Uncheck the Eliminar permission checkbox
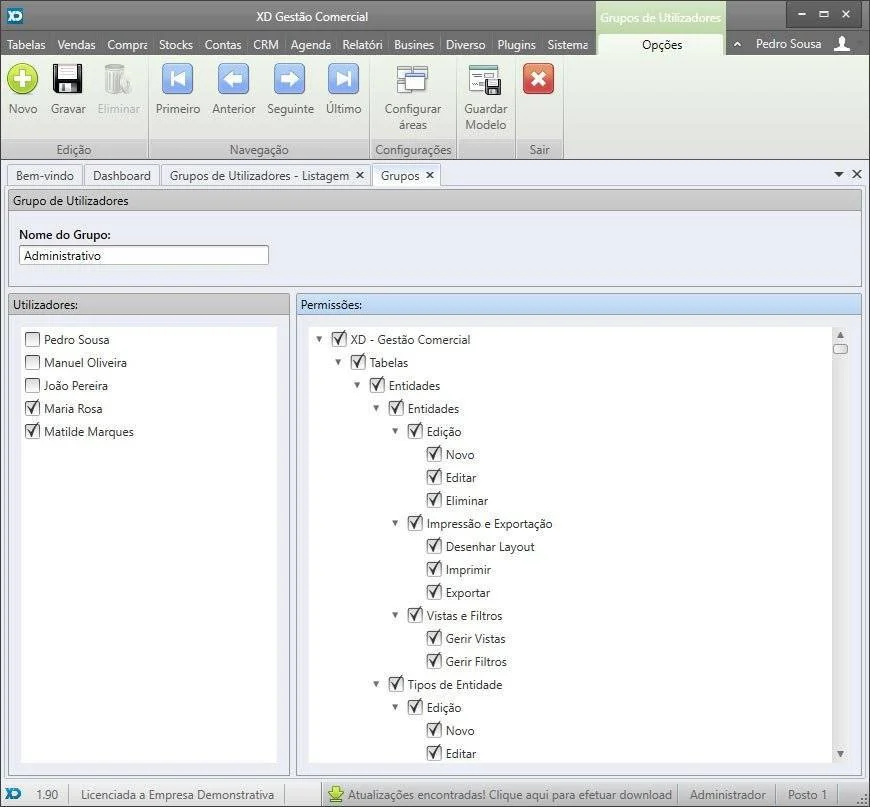The width and height of the screenshot is (870, 807). point(434,500)
